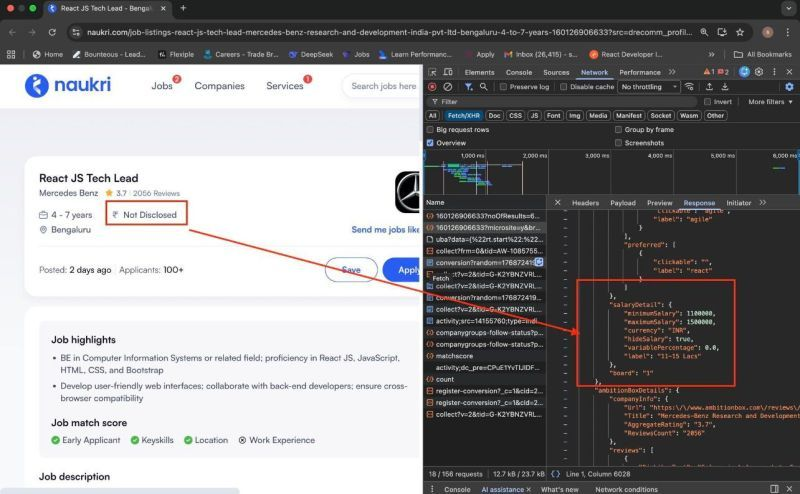Switch to the Elements panel tab
The height and width of the screenshot is (494, 800).
[479, 72]
